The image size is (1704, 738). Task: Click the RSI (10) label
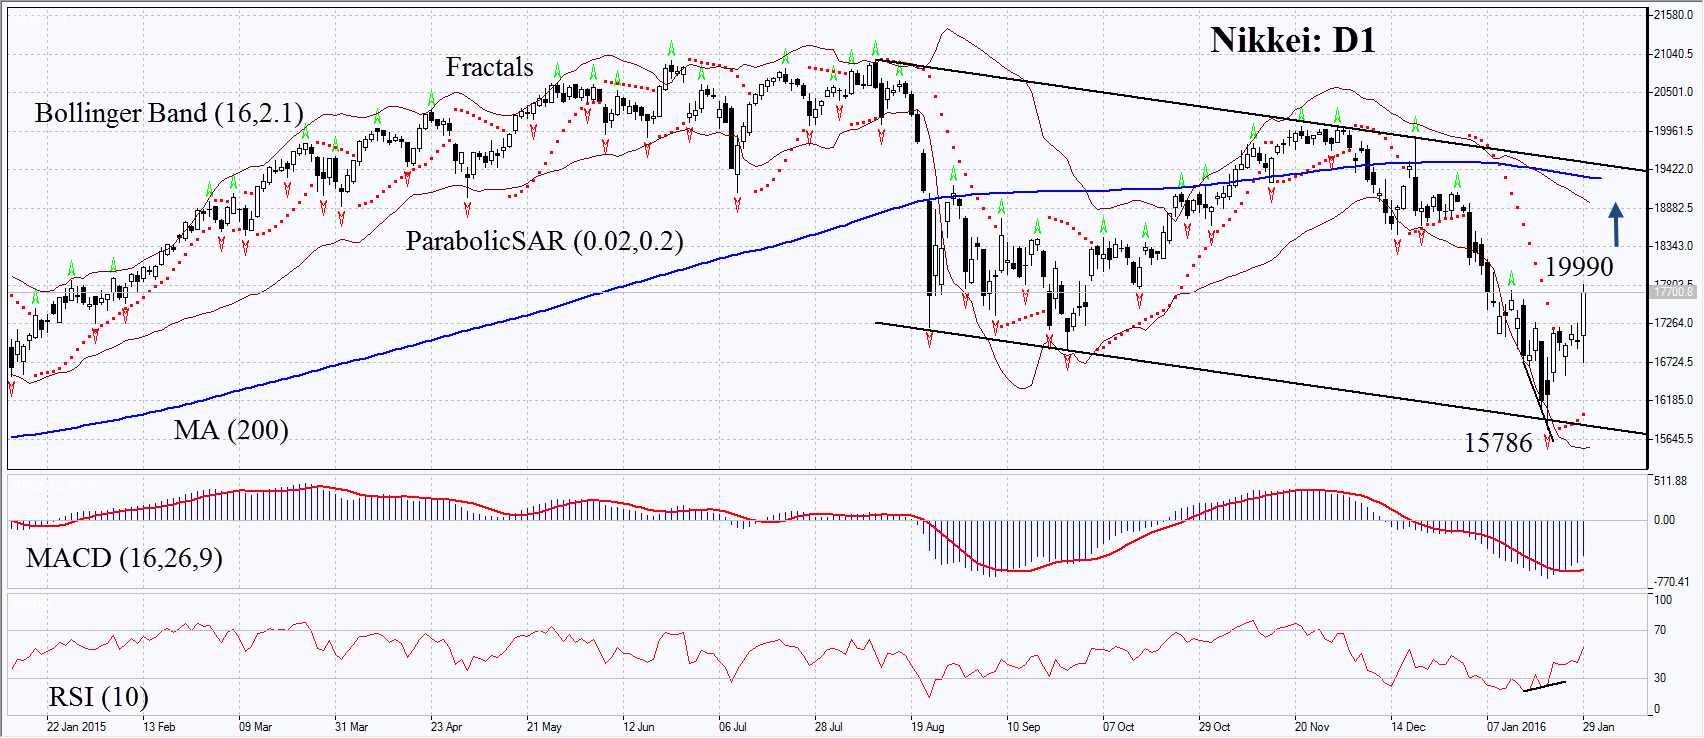click(98, 696)
